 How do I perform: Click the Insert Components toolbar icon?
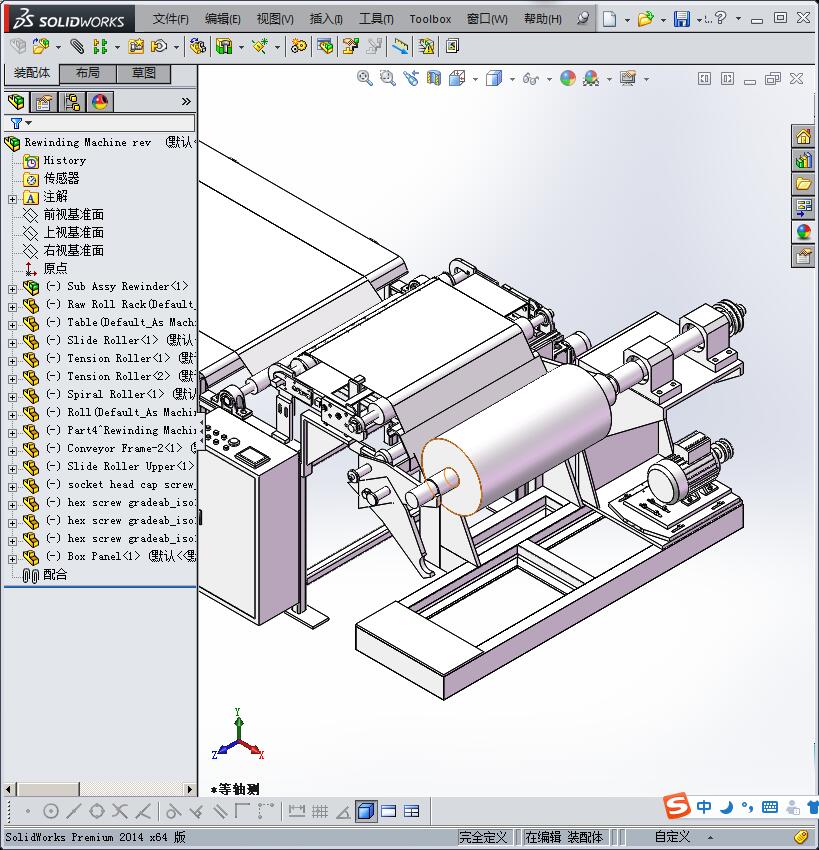click(40, 47)
